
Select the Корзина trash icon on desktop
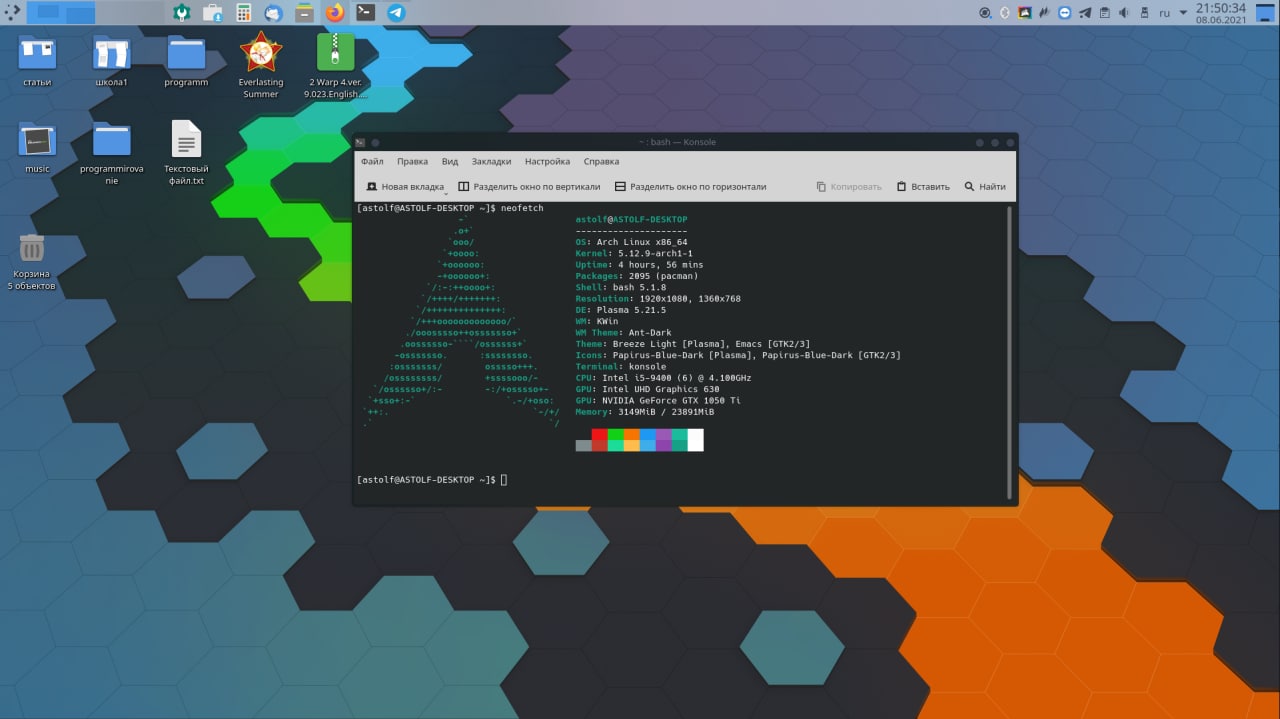[x=32, y=261]
